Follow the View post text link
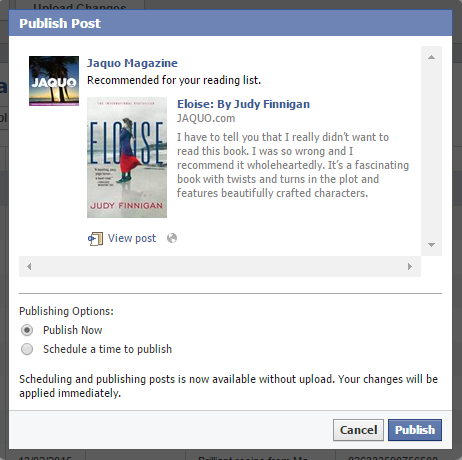The height and width of the screenshot is (460, 462). point(132,238)
